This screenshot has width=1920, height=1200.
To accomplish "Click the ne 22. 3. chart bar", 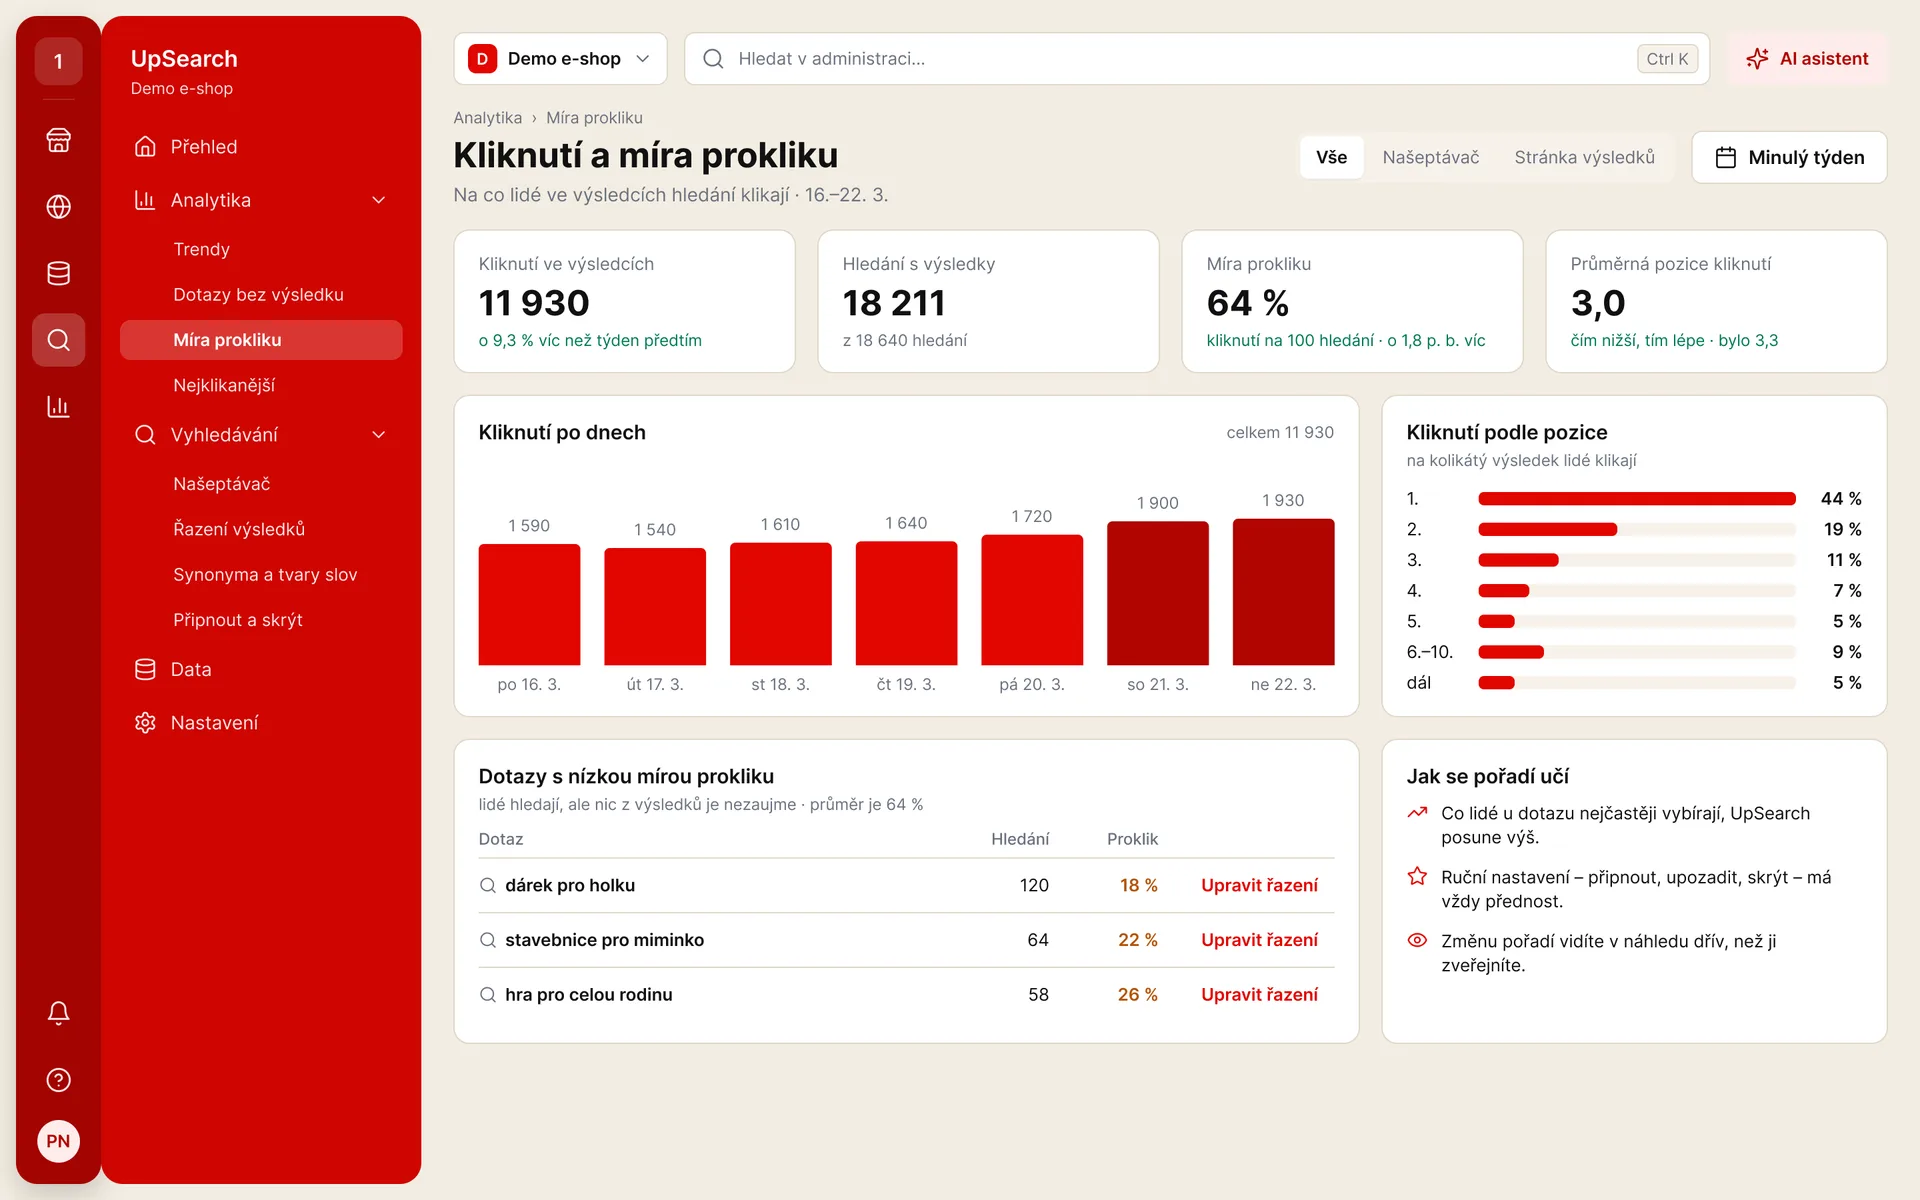I will click(1283, 592).
